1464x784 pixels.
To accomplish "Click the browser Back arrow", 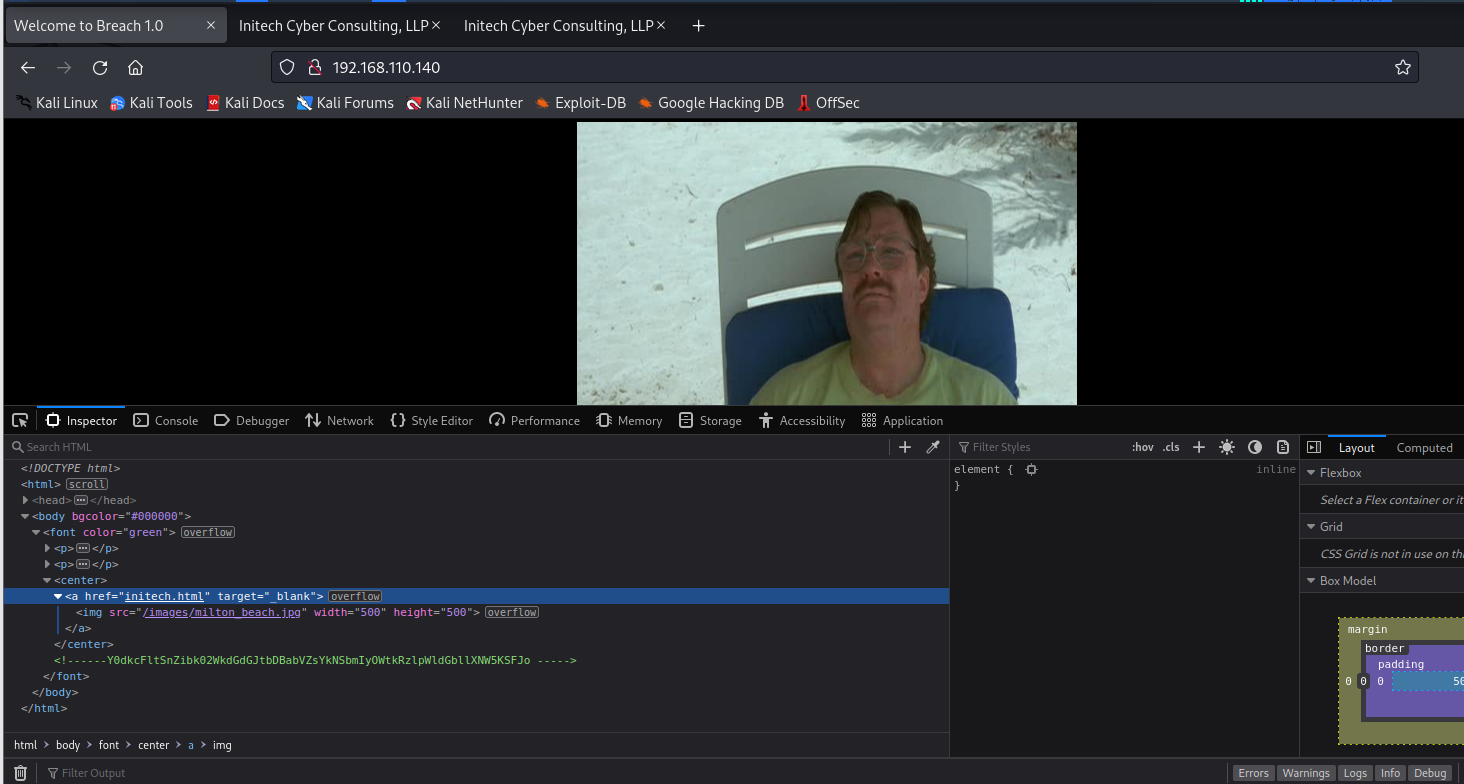I will [28, 68].
